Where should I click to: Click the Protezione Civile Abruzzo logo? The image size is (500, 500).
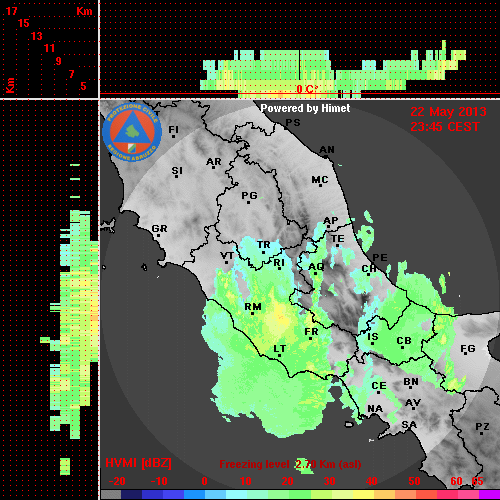[x=132, y=133]
